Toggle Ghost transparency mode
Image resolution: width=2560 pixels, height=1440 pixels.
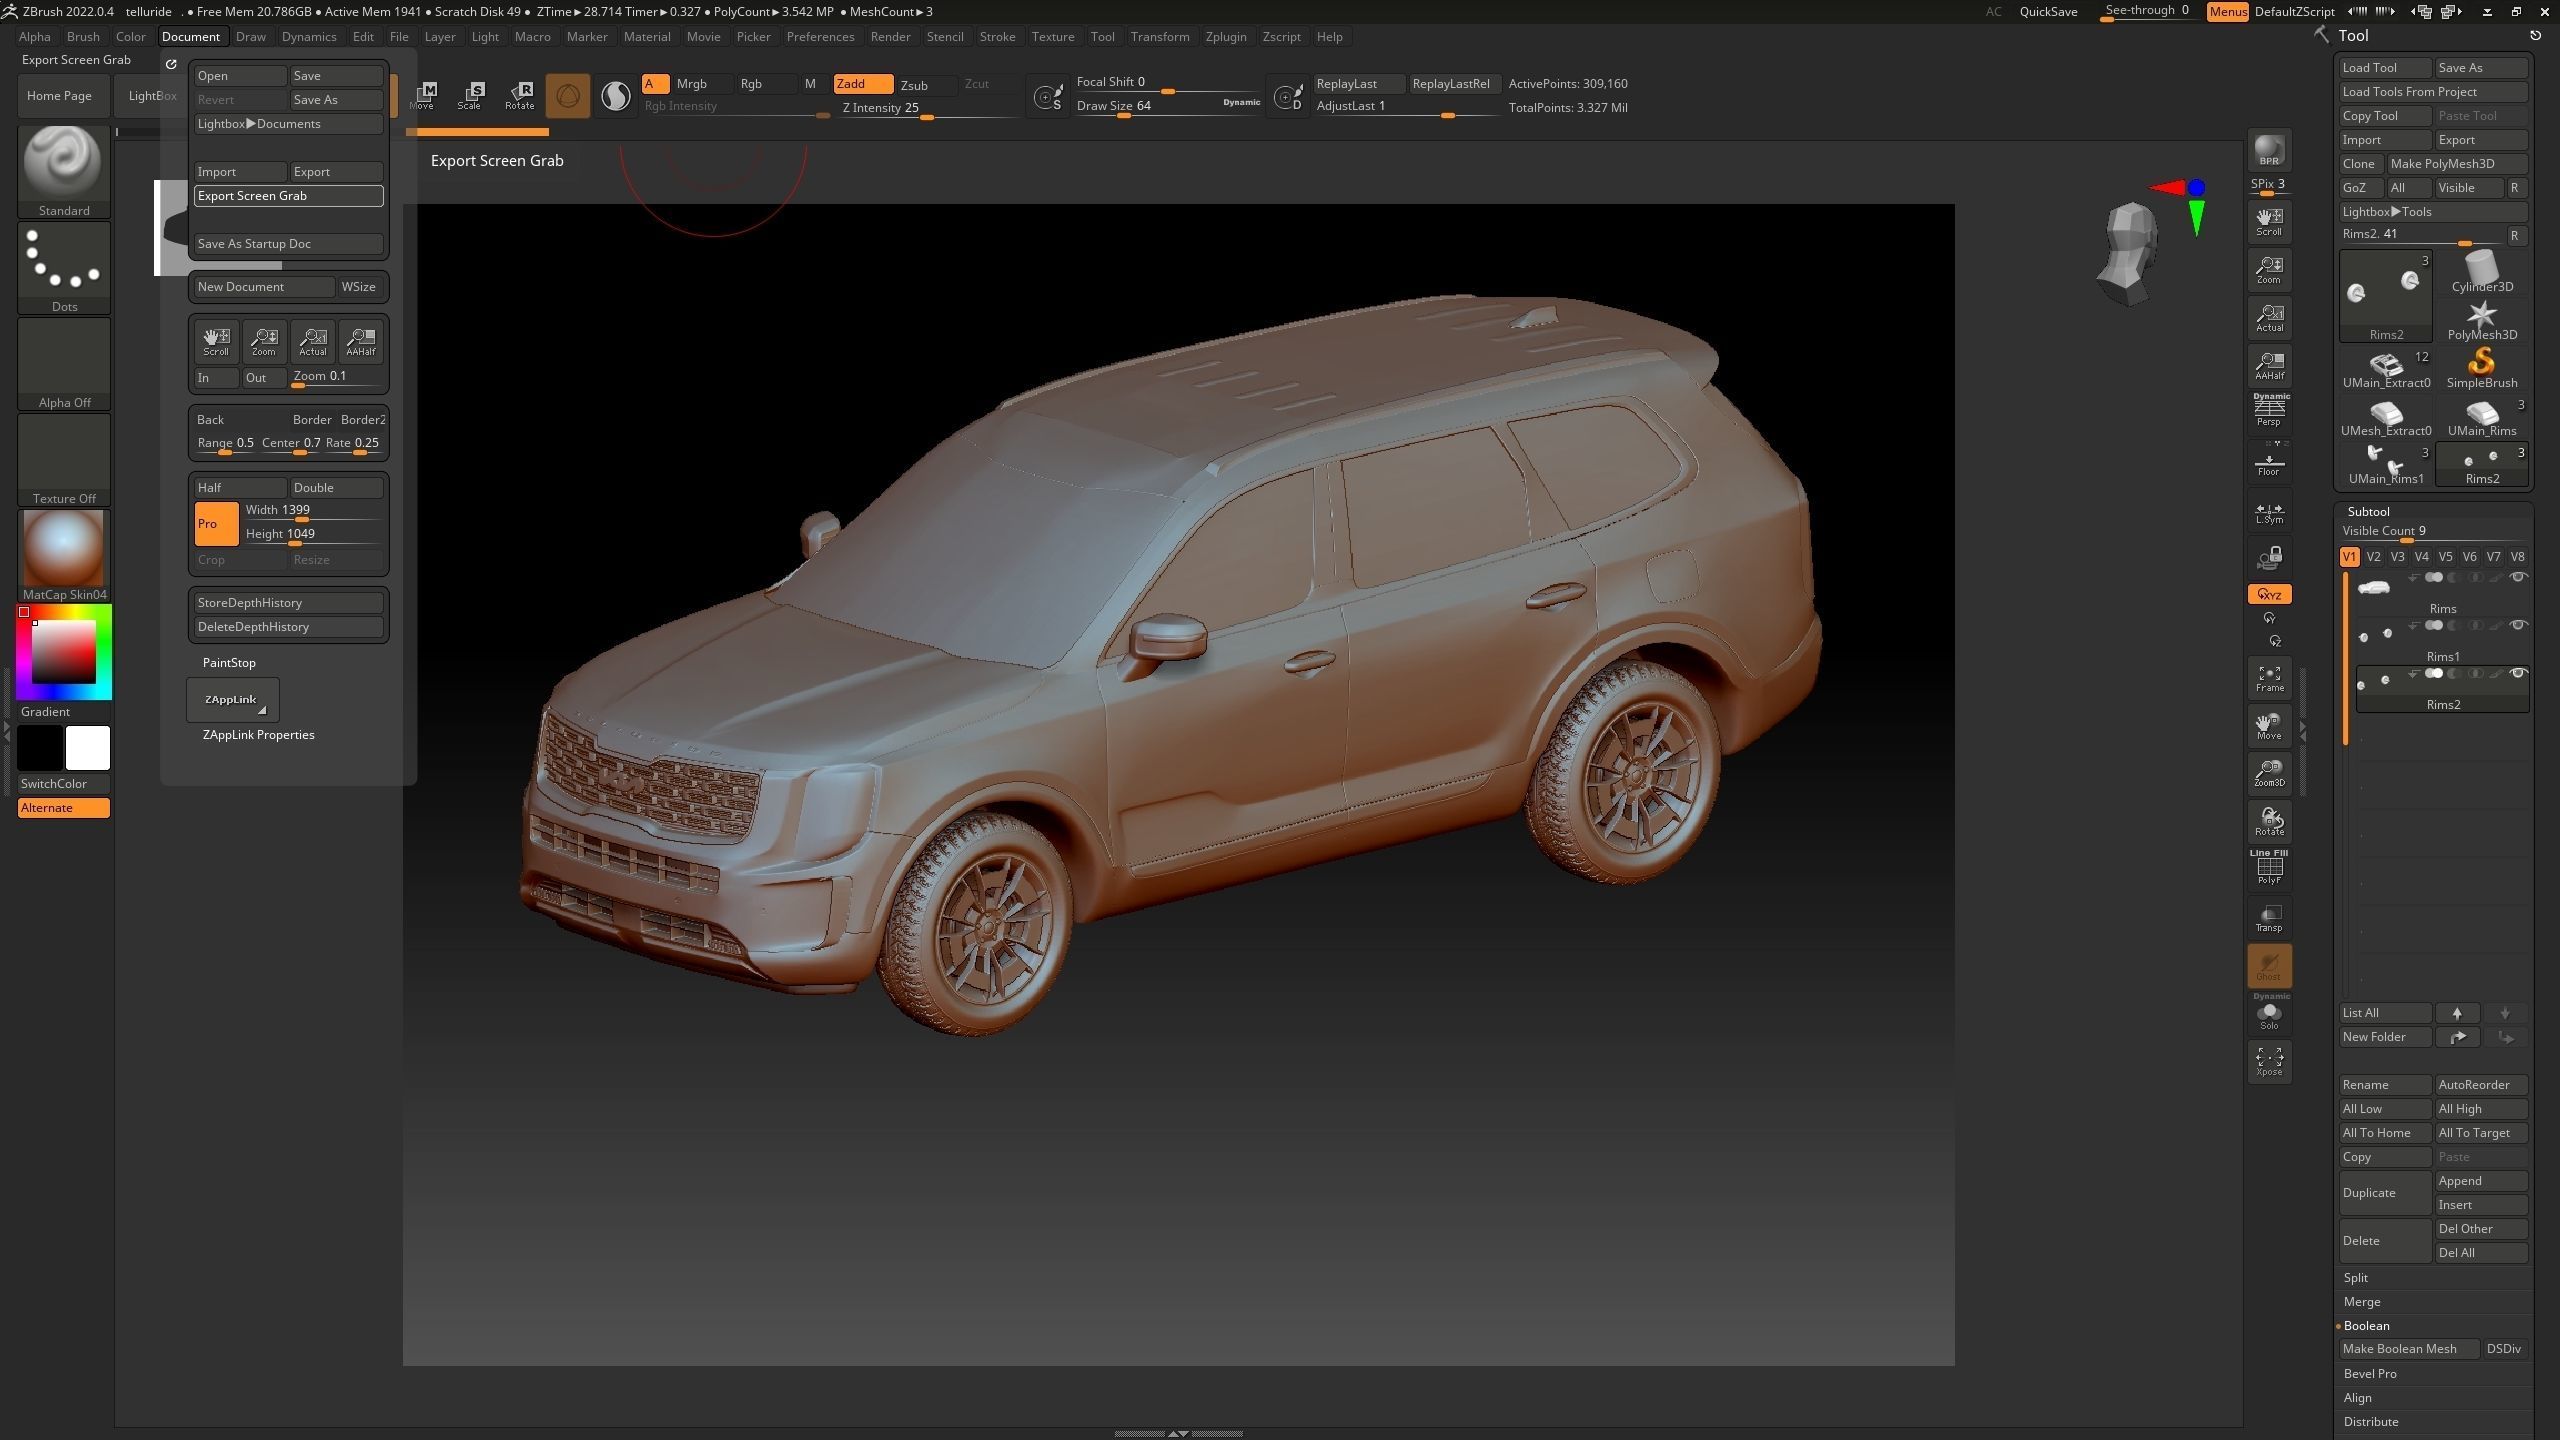(x=2269, y=966)
